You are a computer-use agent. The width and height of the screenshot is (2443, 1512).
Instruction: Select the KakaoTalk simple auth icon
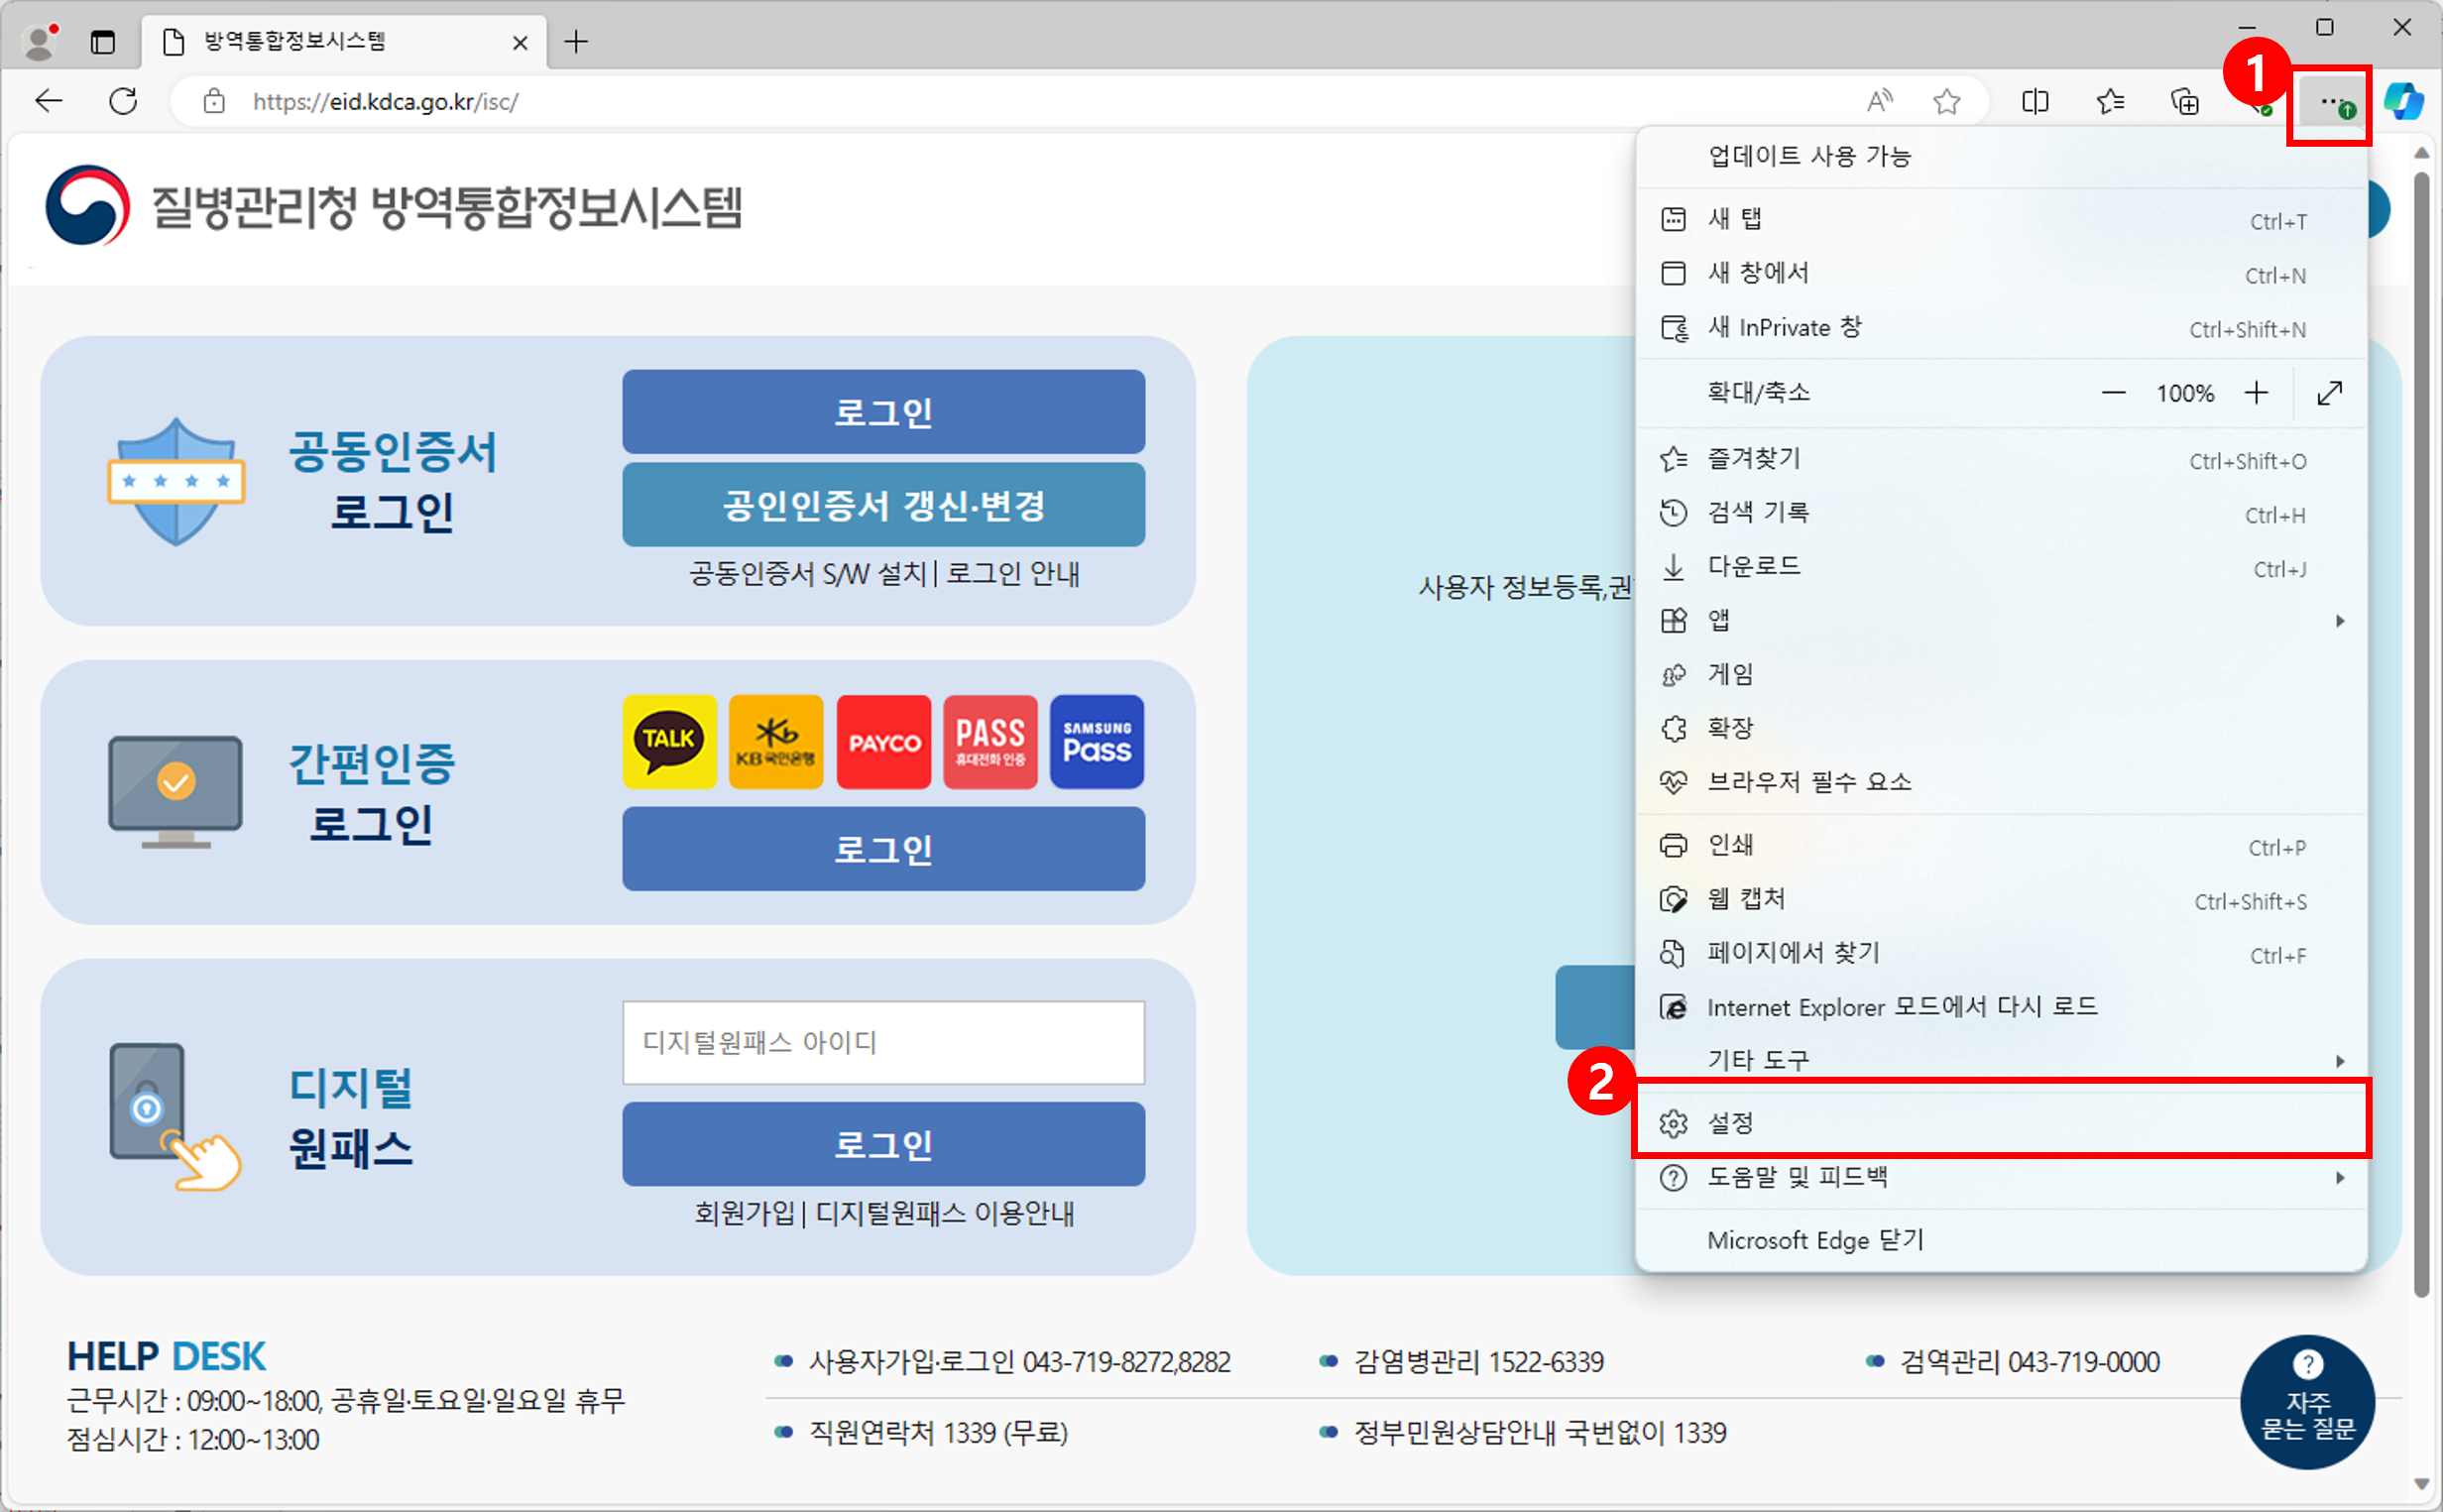click(x=669, y=742)
